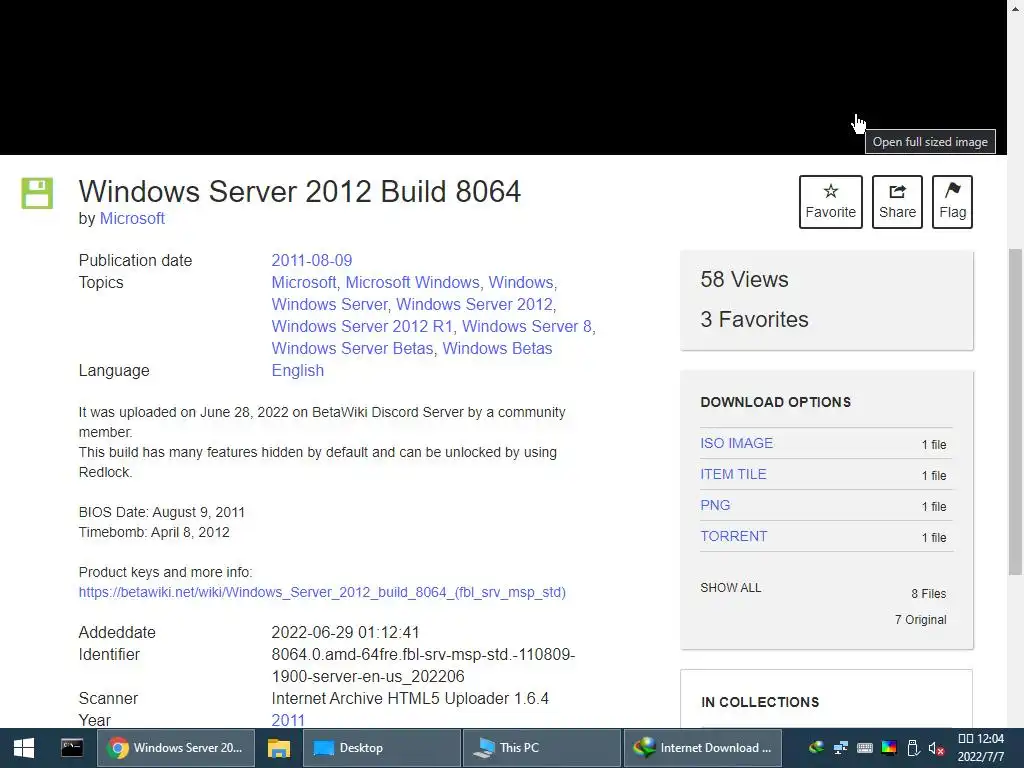Click the DOWNLOAD OPTIONS heading
1024x768 pixels.
tap(775, 402)
